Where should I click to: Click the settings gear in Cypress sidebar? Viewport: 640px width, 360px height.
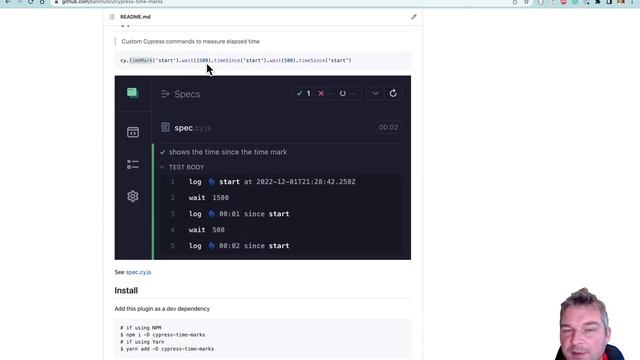[x=133, y=196]
